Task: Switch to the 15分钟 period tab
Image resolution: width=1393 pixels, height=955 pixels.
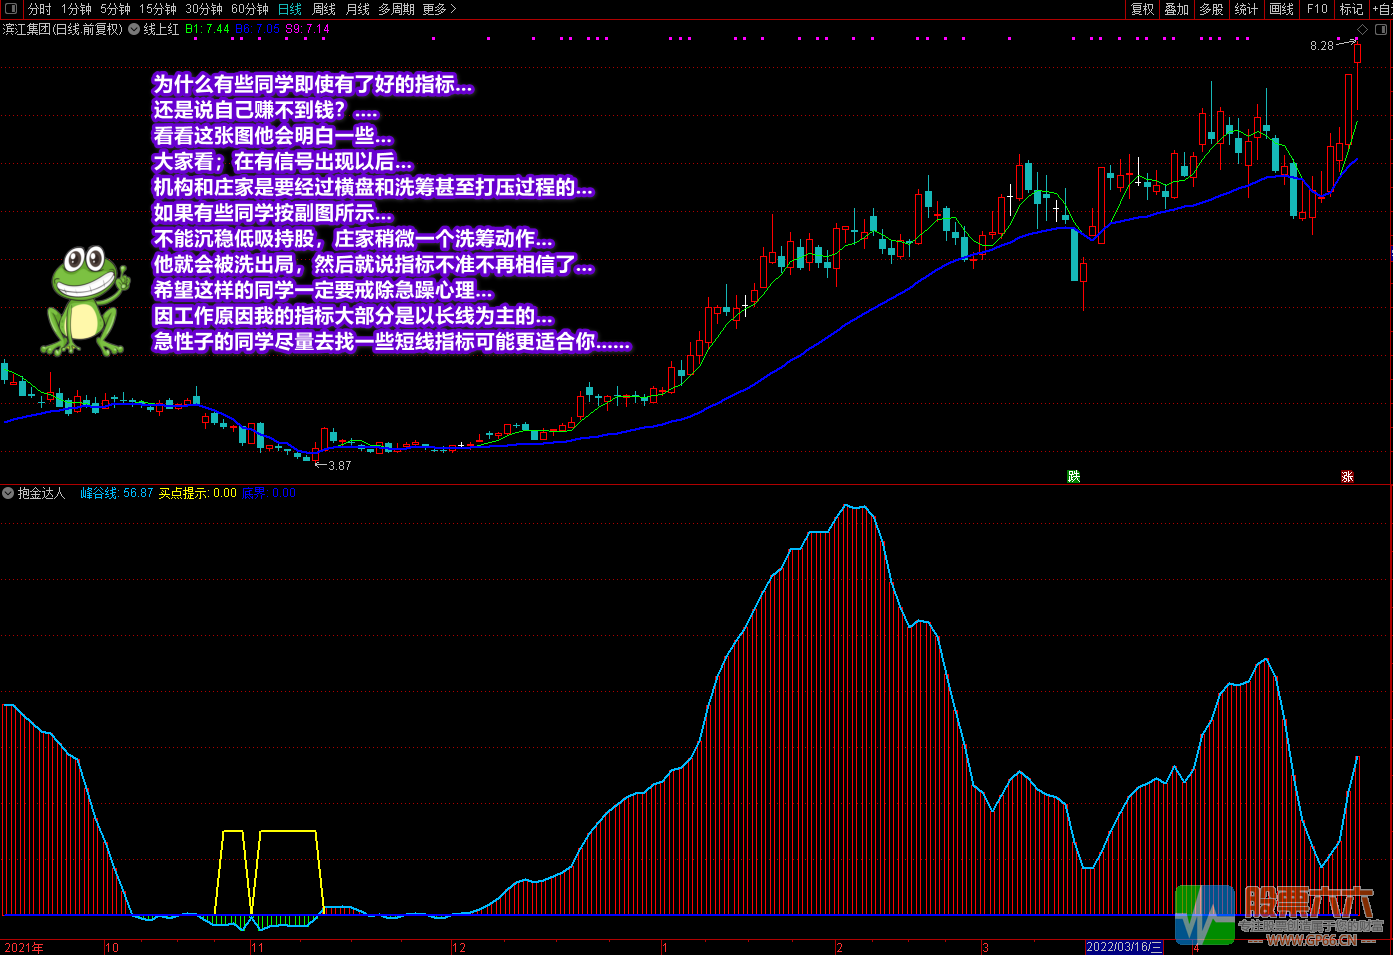Action: tap(158, 9)
